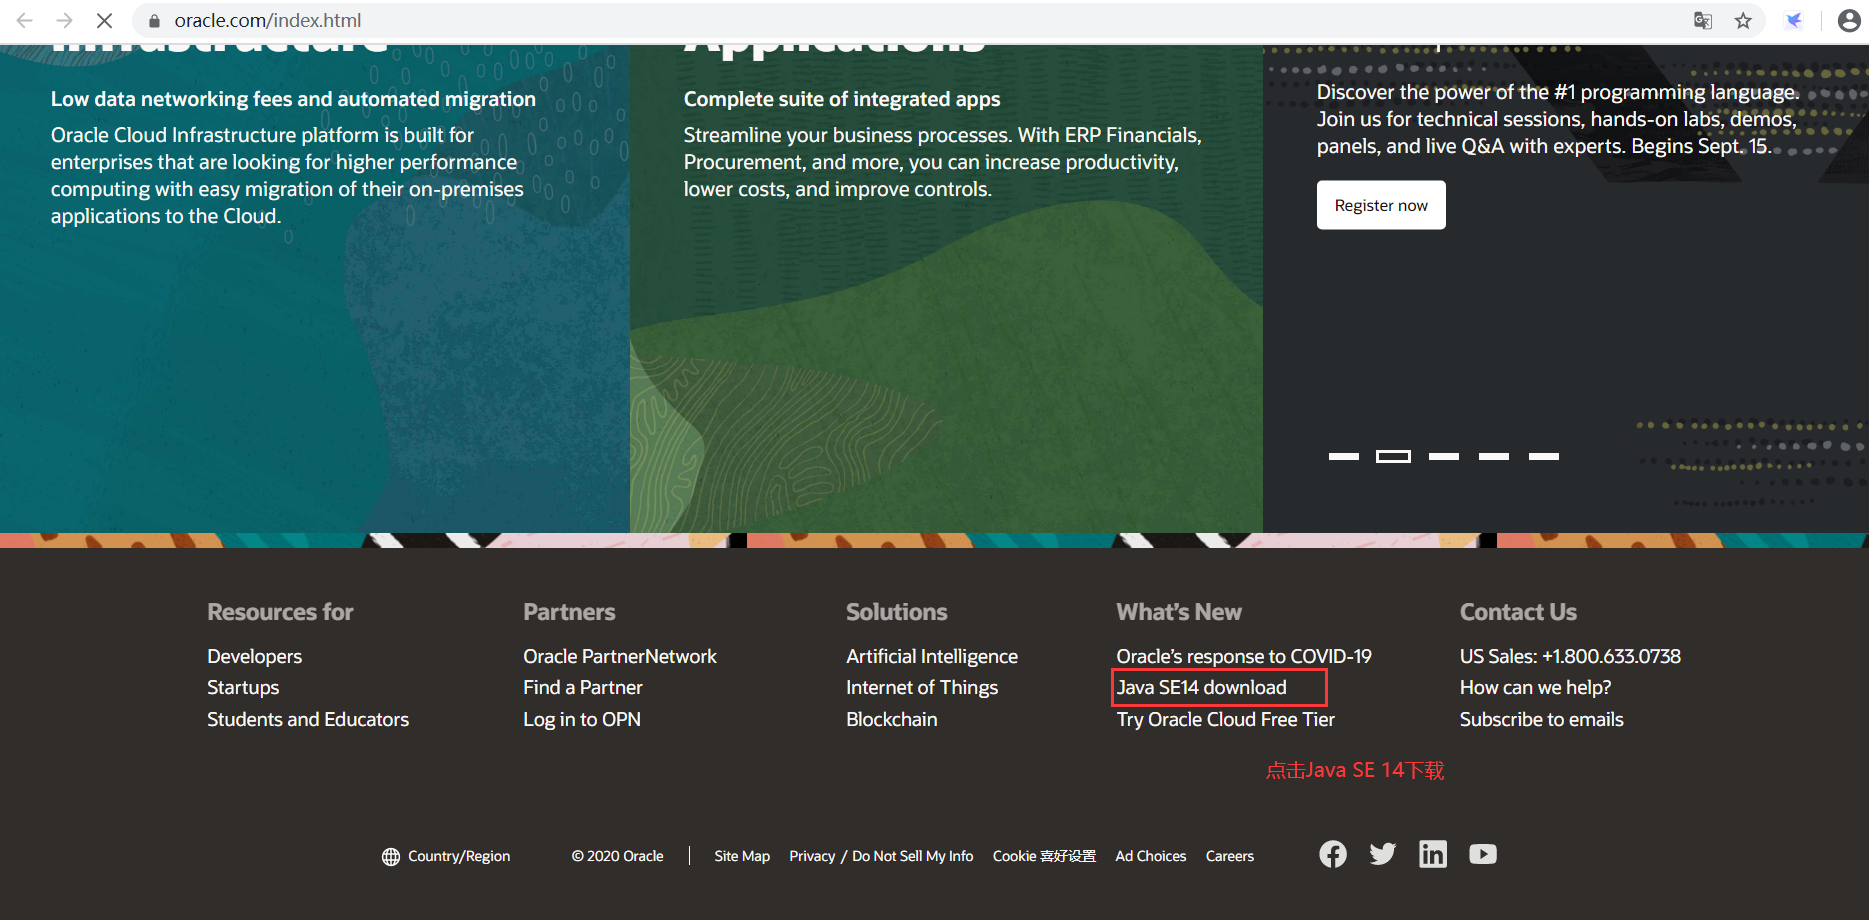Jump to fourth carousel slide indicator
Screen dimensions: 1869x920
(1494, 456)
